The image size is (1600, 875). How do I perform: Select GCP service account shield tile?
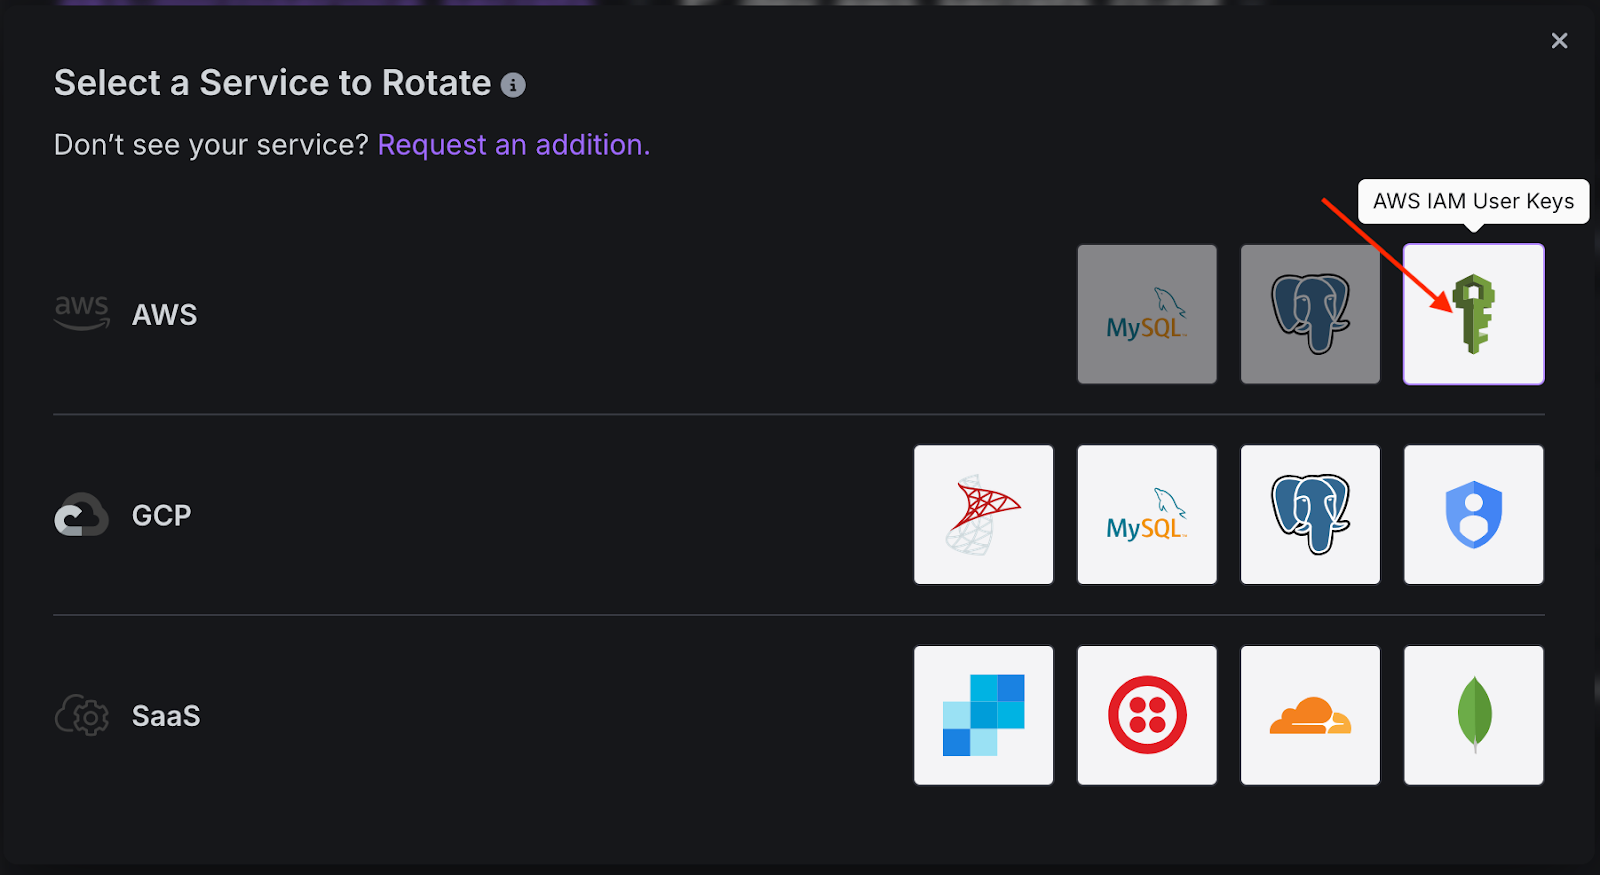point(1473,515)
